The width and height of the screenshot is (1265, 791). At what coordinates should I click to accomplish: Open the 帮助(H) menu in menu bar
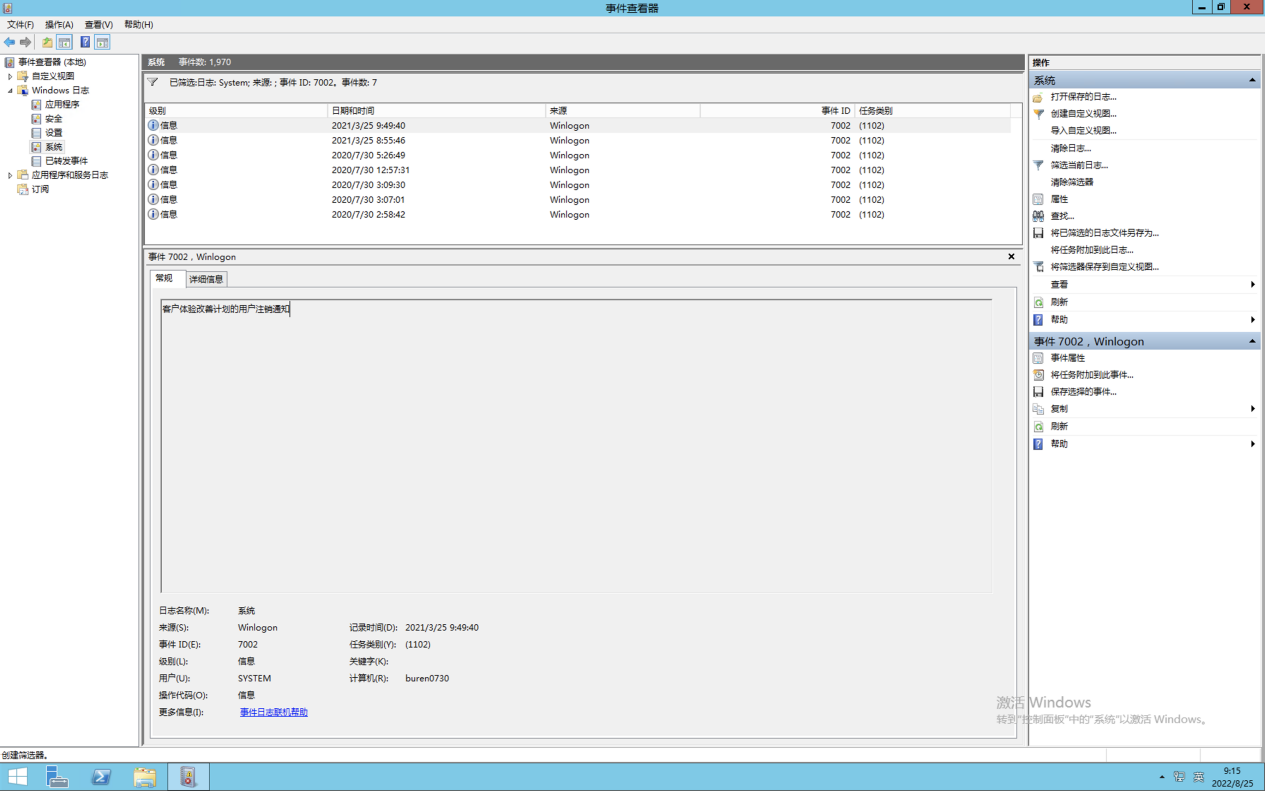[x=139, y=24]
